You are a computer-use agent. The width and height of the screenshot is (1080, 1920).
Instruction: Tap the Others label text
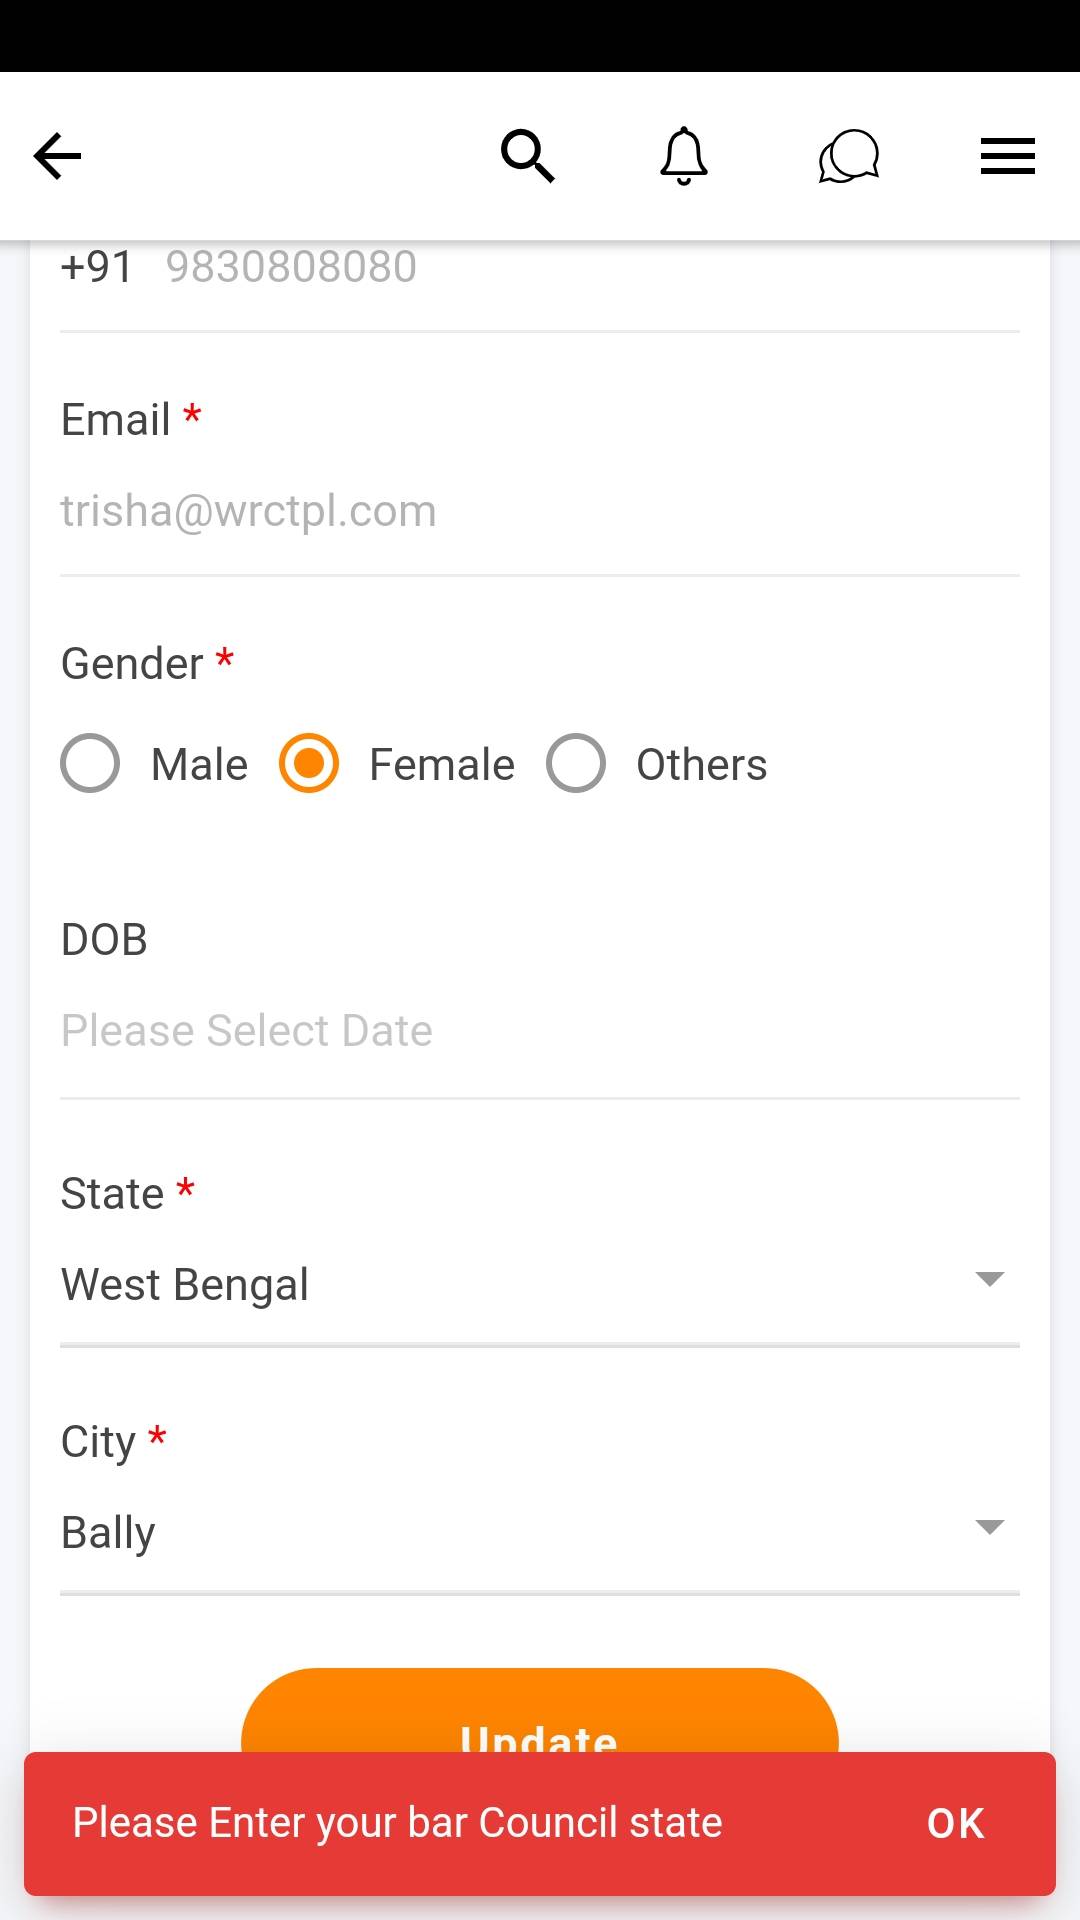pyautogui.click(x=702, y=765)
